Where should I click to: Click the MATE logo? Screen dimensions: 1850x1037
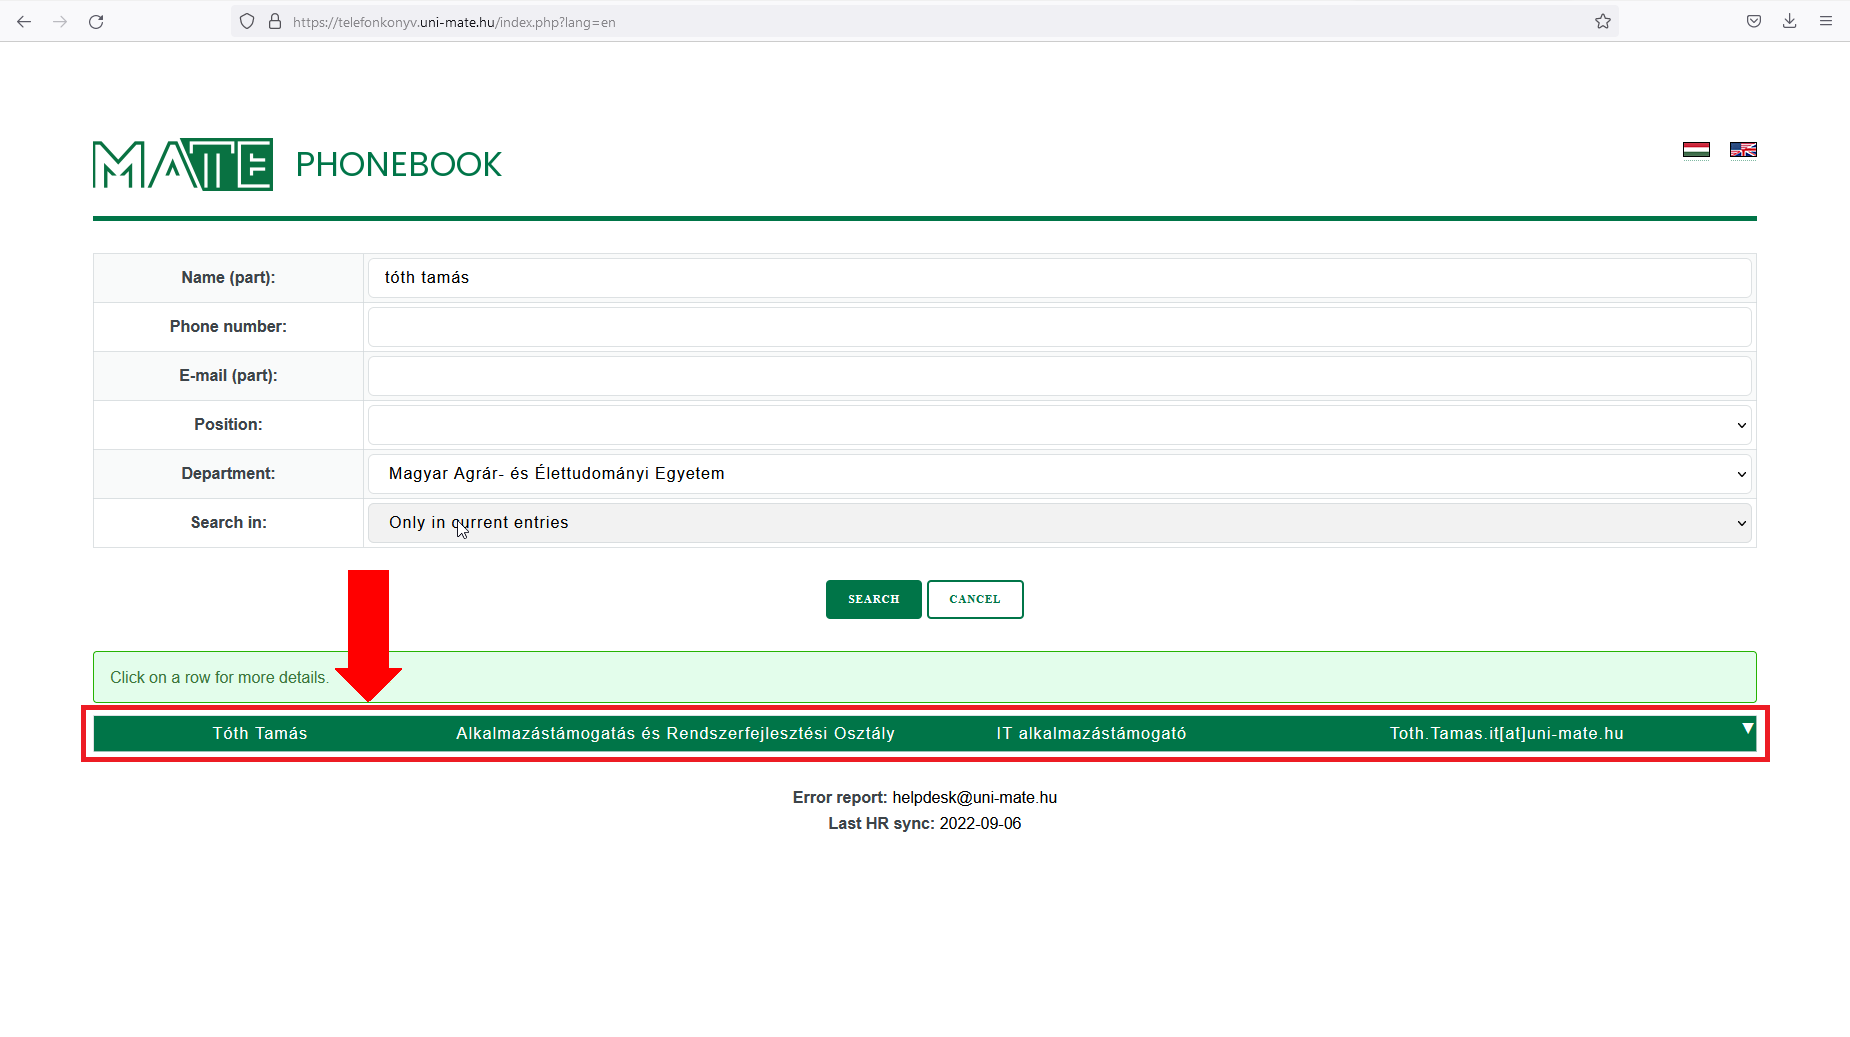183,164
